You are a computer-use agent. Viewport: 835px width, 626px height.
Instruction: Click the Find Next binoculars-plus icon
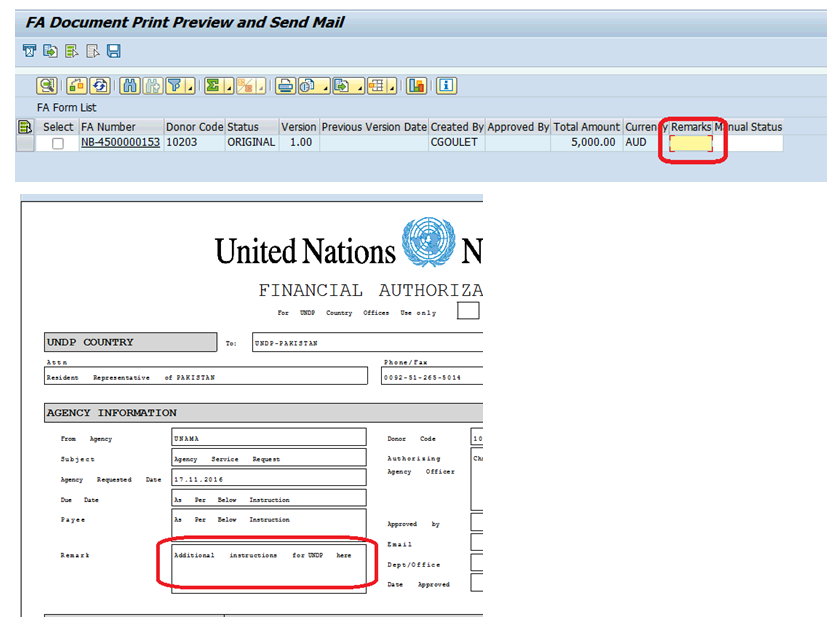(x=153, y=86)
